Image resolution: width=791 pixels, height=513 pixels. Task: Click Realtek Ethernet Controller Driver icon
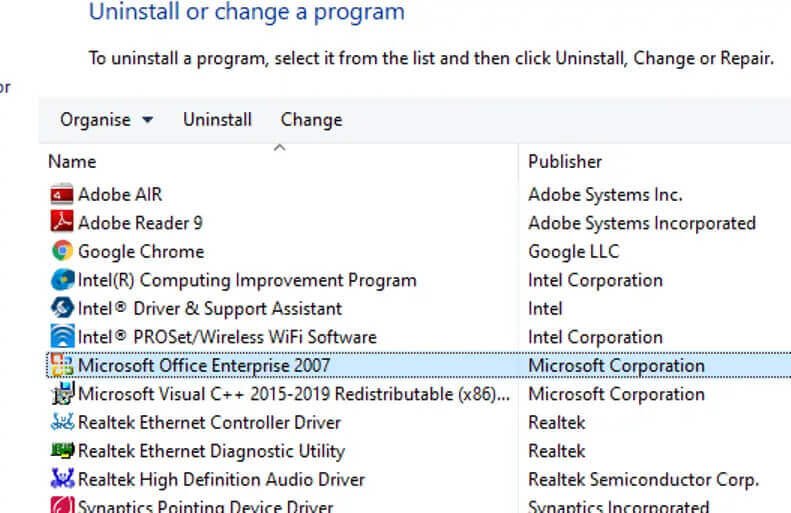click(62, 422)
